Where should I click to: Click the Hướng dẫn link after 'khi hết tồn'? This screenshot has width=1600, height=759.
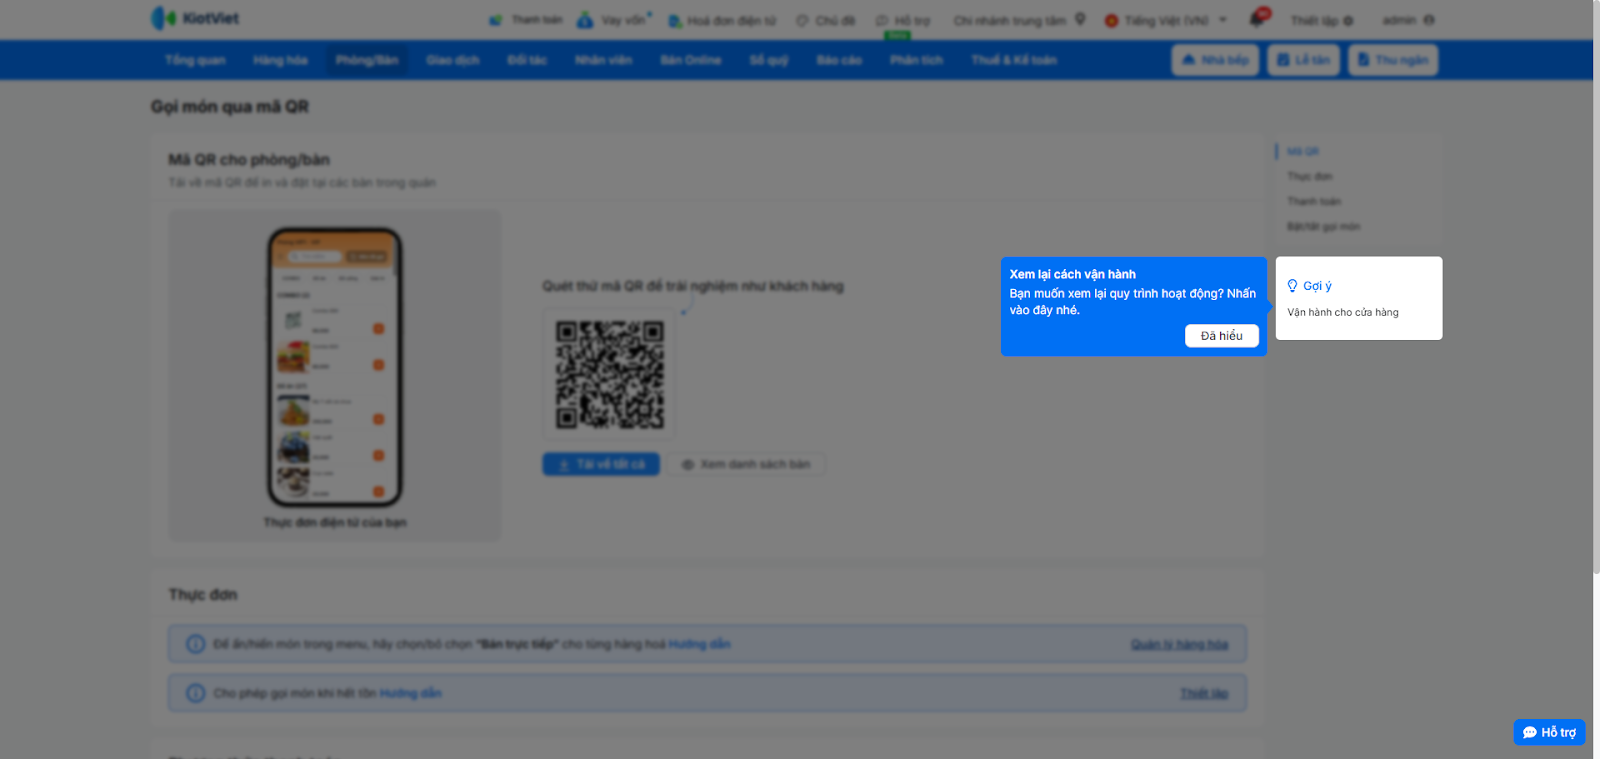click(410, 693)
